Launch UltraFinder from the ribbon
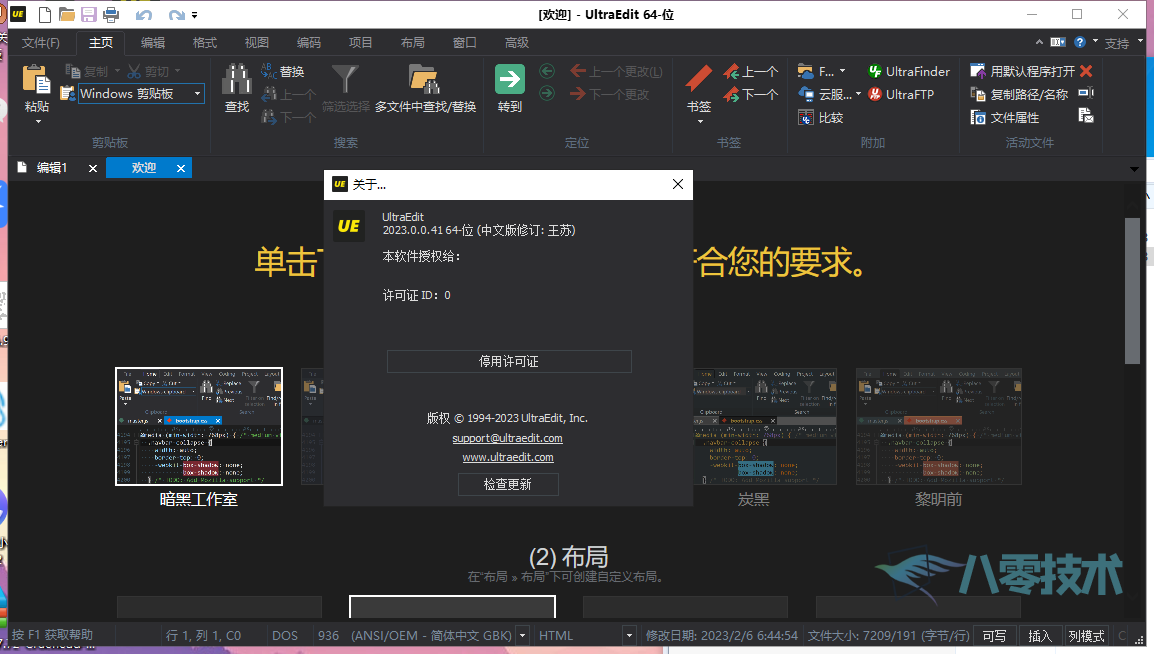Screen dimensions: 1154x654 908,70
